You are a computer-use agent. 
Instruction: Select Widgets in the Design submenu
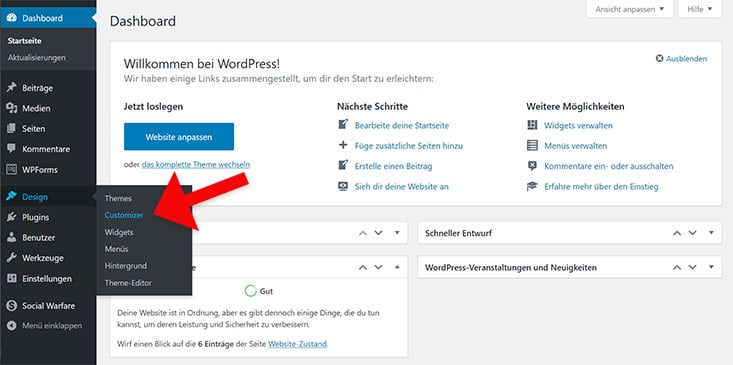(x=119, y=232)
